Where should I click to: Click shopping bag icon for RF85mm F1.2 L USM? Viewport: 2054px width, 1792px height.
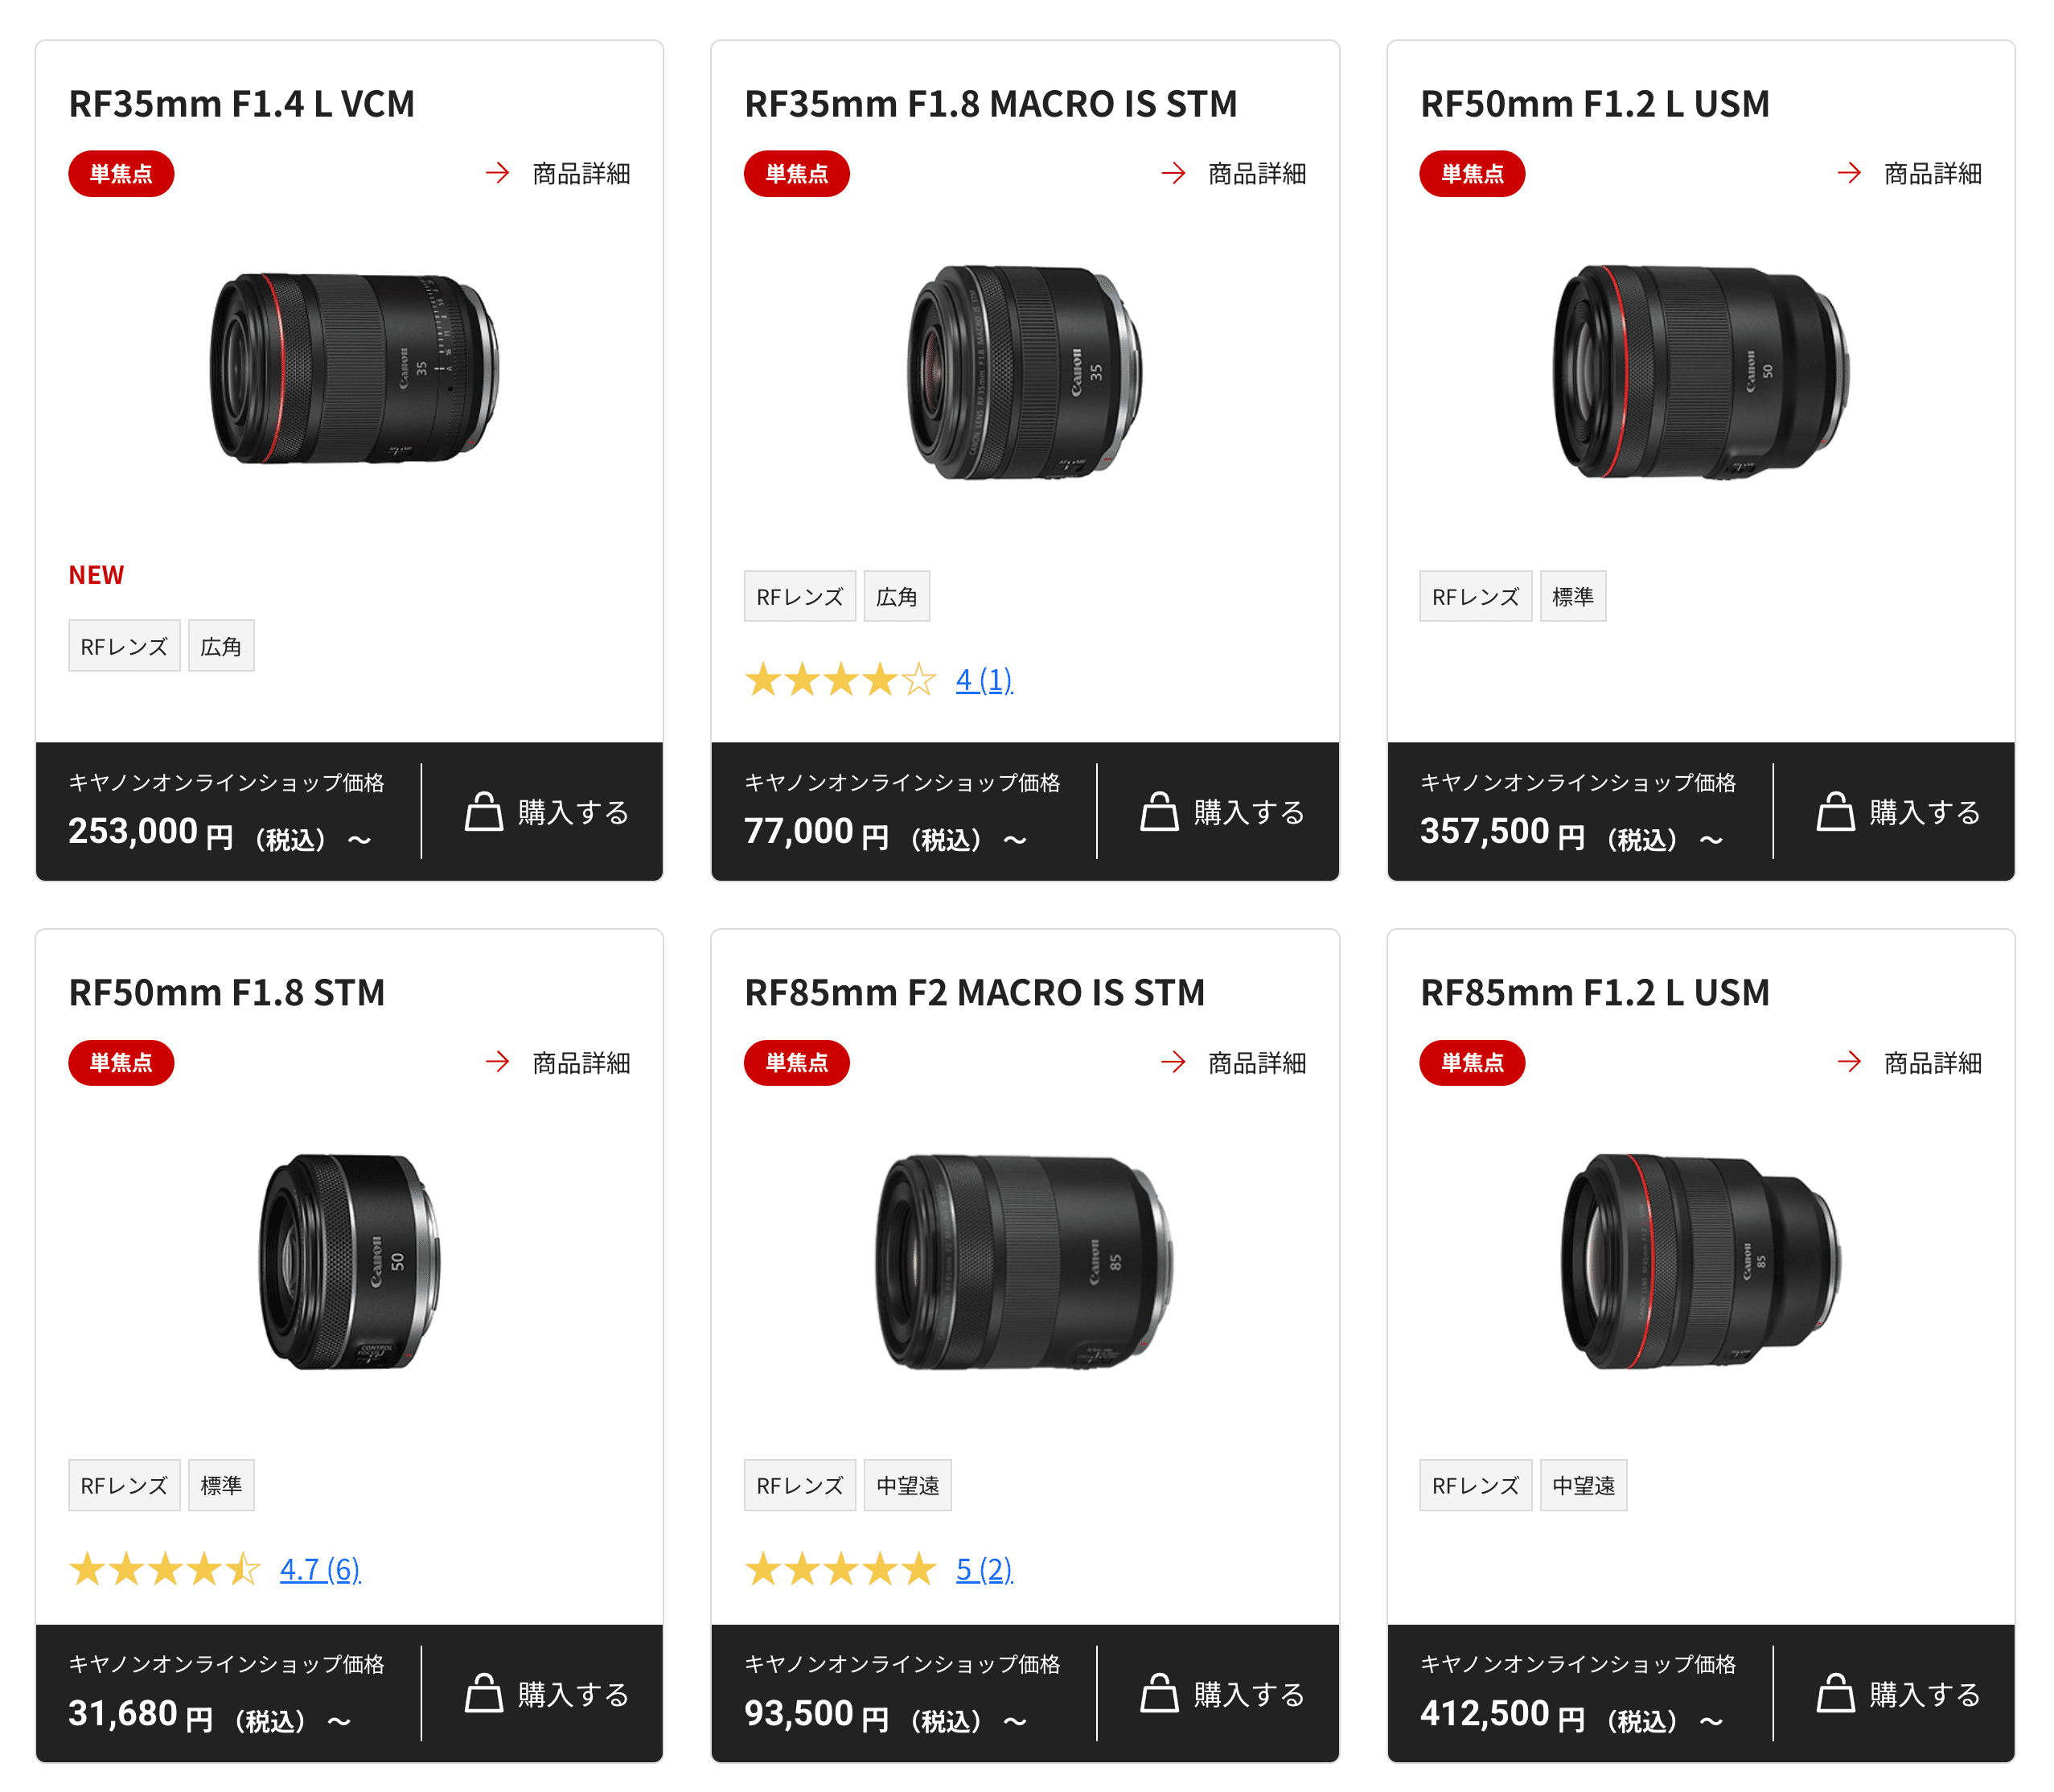pyautogui.click(x=1835, y=1693)
